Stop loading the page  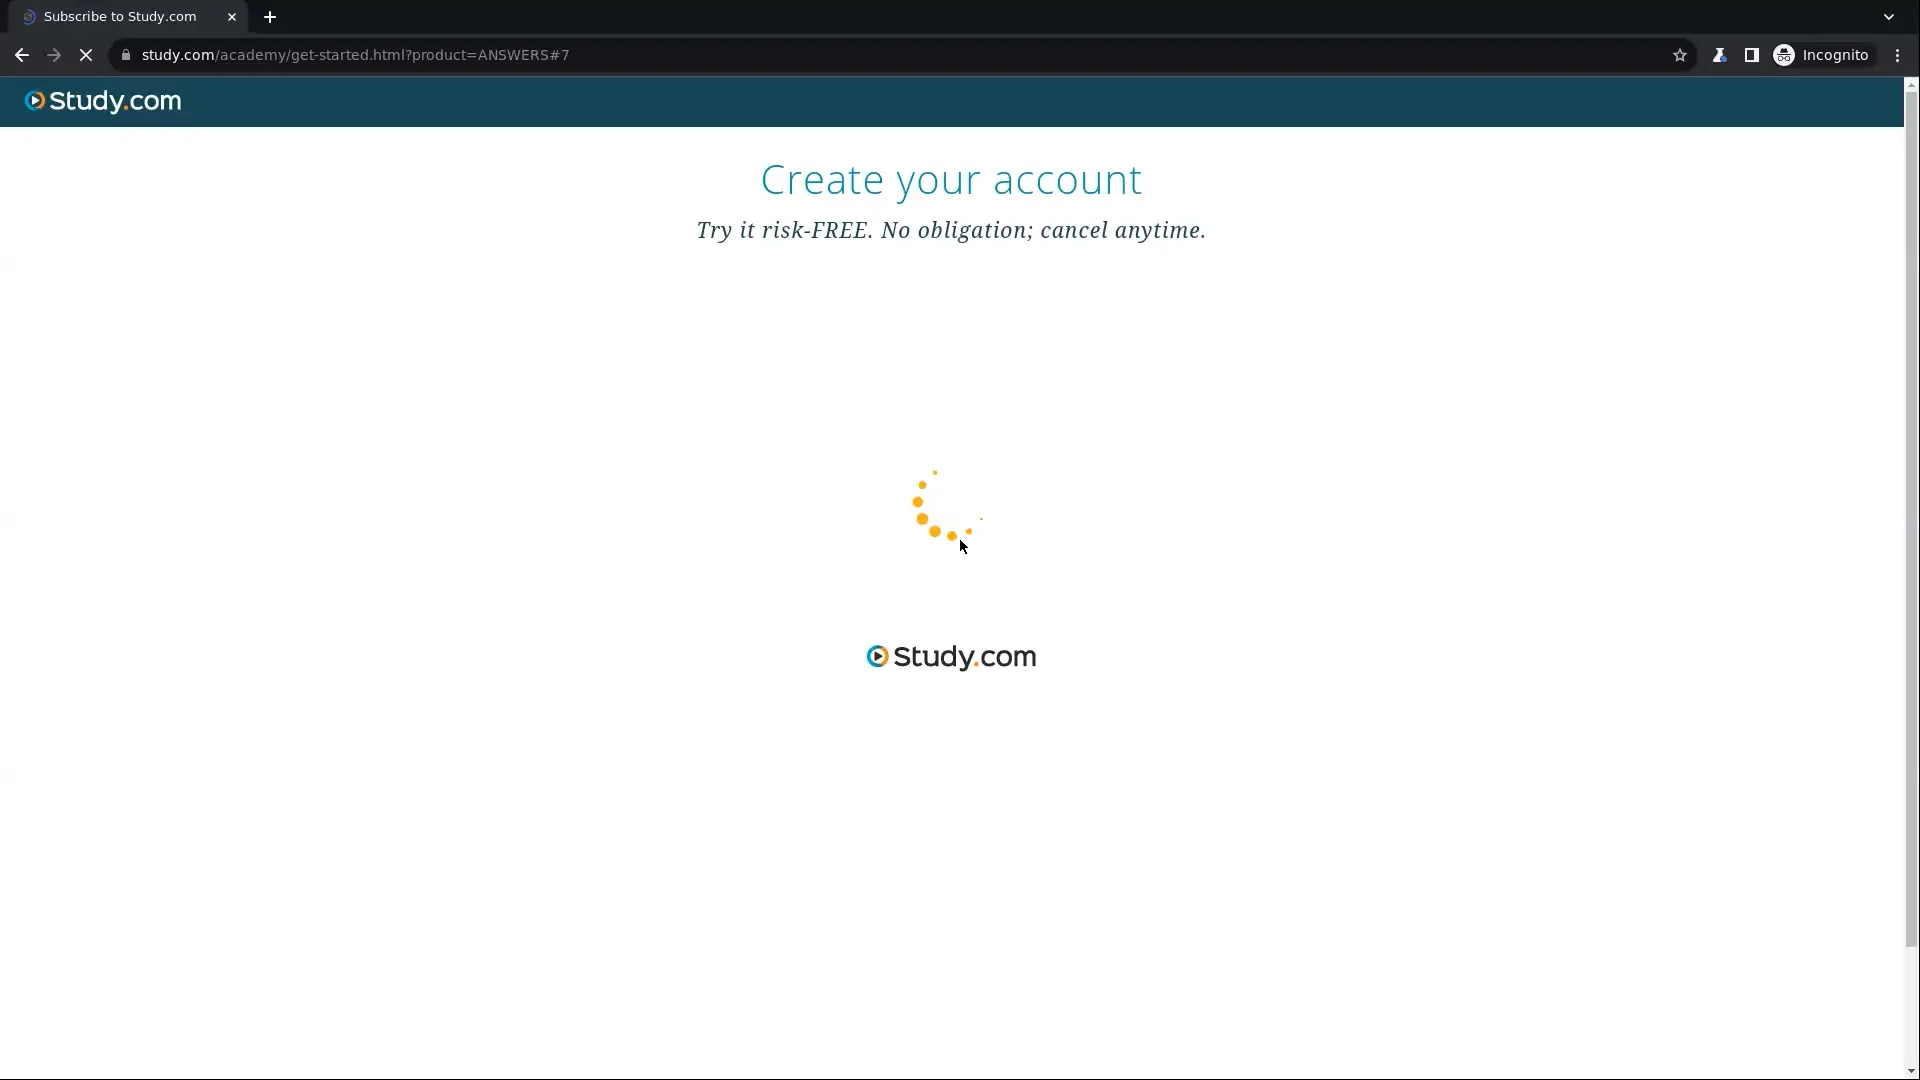tap(86, 55)
